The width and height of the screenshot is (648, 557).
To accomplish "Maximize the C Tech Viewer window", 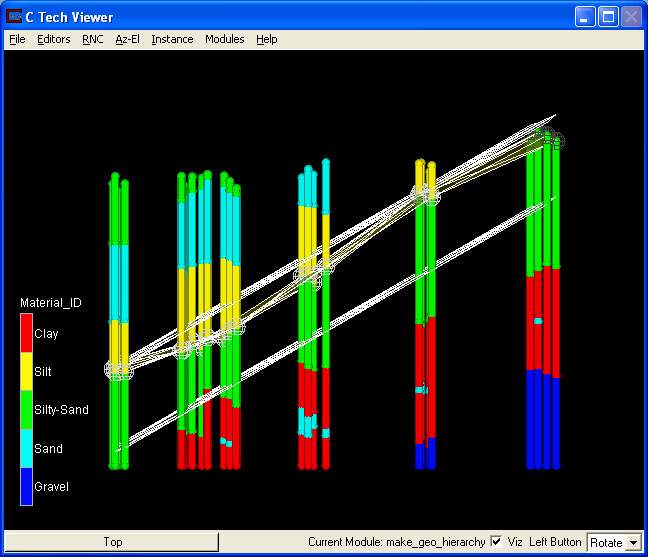I will [608, 17].
